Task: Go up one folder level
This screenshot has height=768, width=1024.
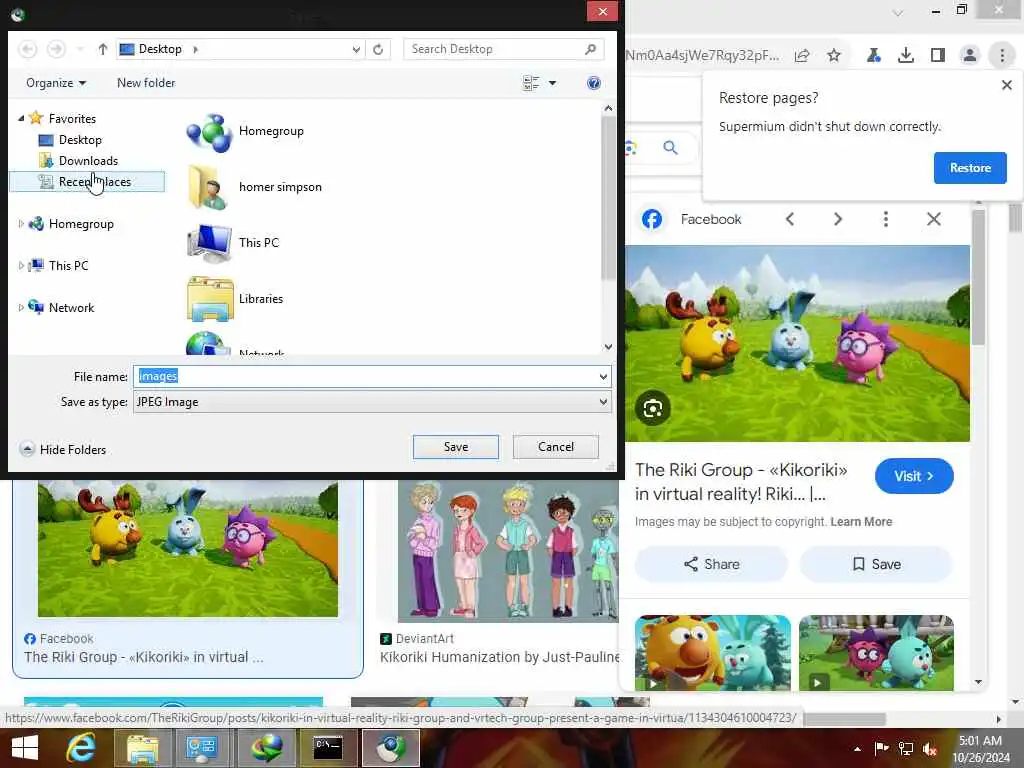Action: coord(103,49)
